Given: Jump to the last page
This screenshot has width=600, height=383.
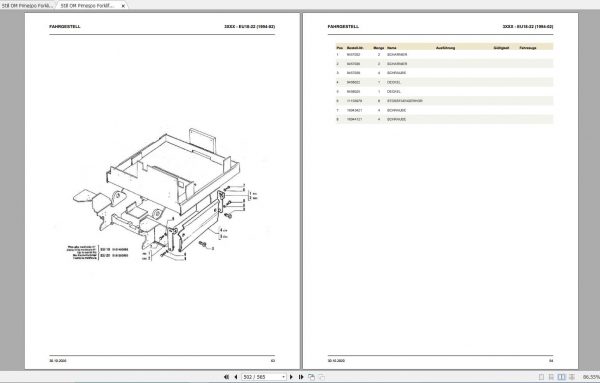Looking at the screenshot, I should tap(301, 377).
